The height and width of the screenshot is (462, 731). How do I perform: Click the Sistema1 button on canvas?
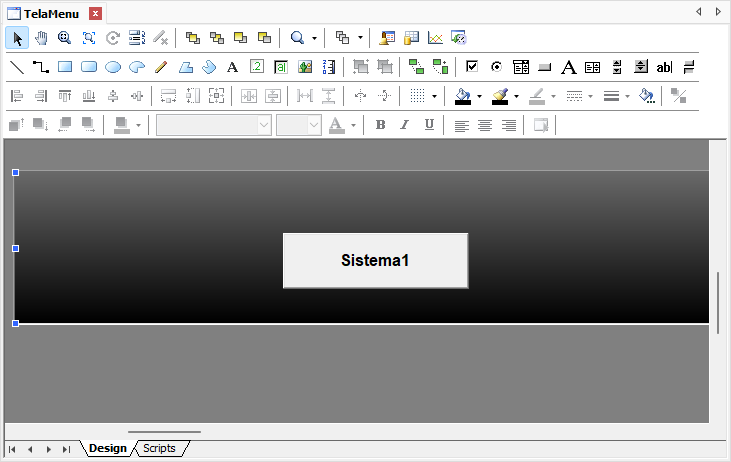(375, 260)
